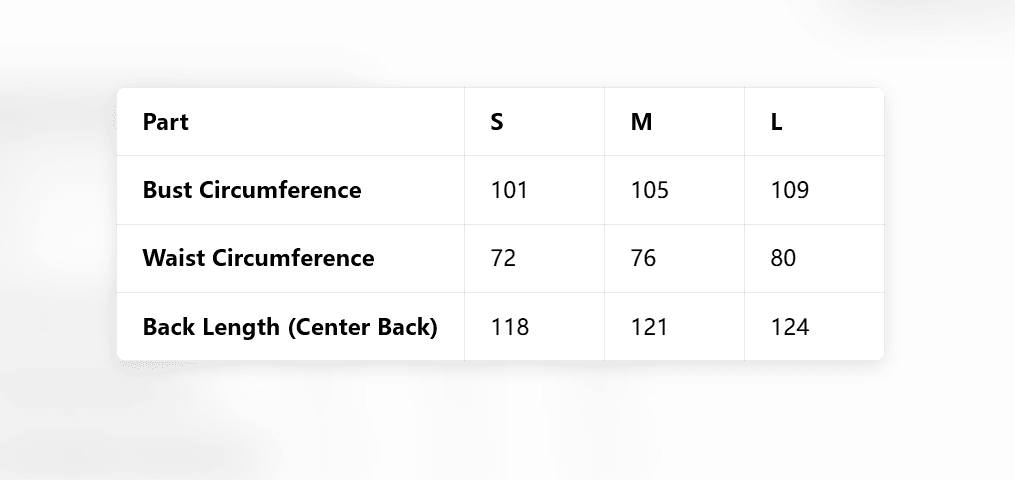1015x480 pixels.
Task: Click the M size column header
Action: click(641, 122)
